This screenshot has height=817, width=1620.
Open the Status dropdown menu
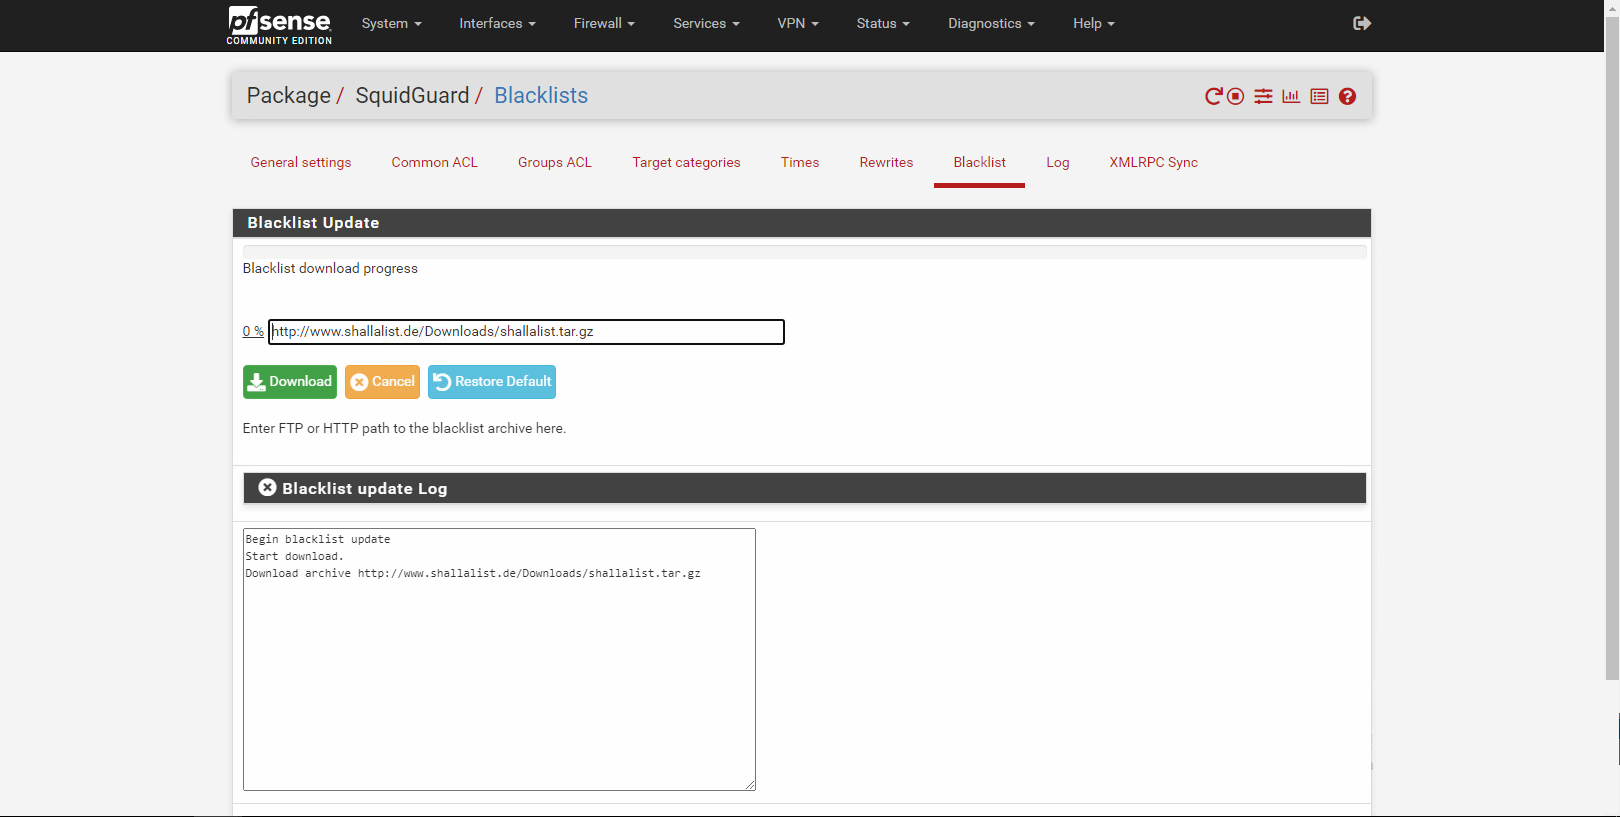pyautogui.click(x=883, y=23)
